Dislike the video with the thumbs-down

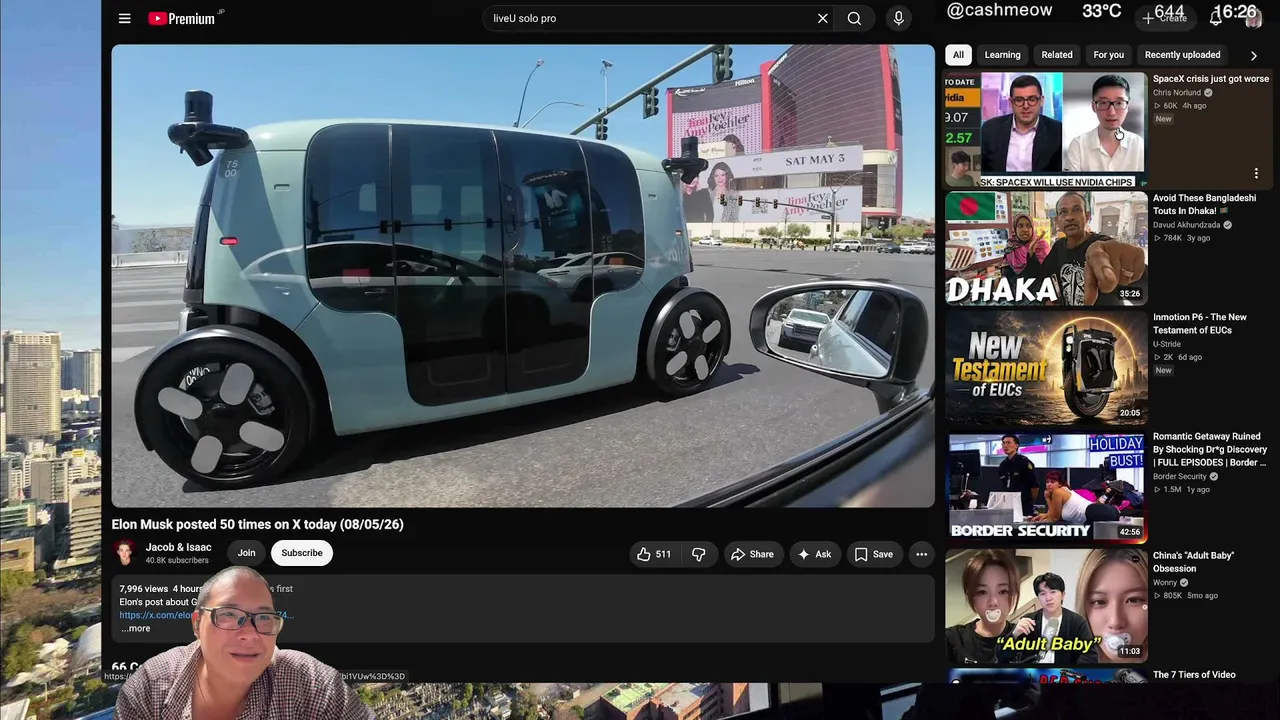[699, 554]
